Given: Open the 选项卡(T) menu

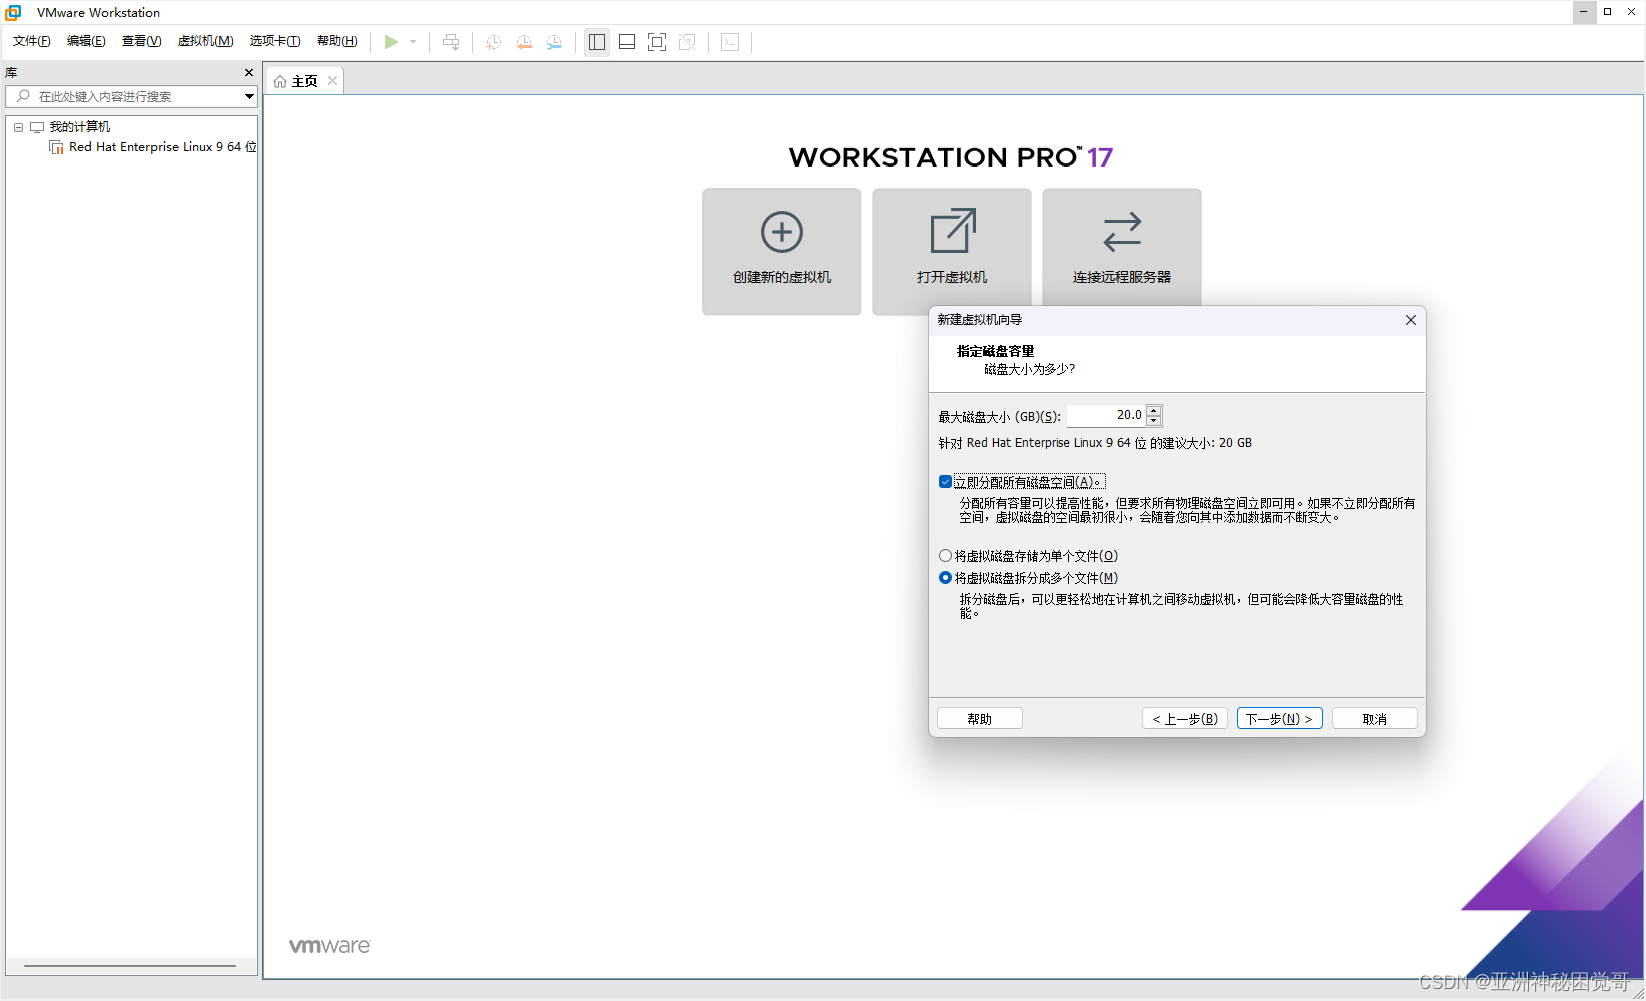Looking at the screenshot, I should pyautogui.click(x=275, y=41).
